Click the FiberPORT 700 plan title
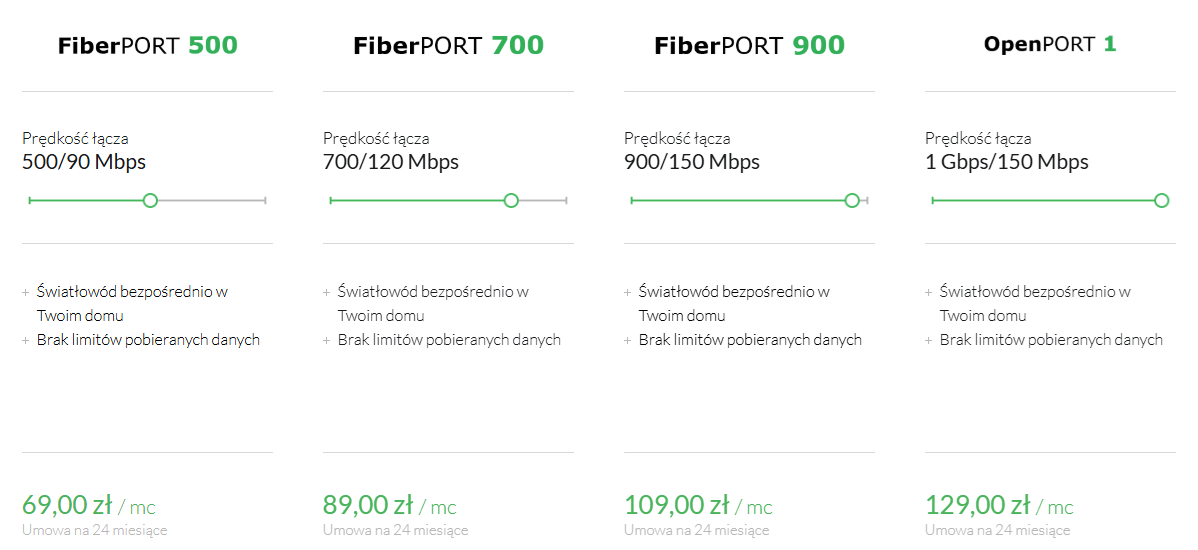Viewport: 1198px width, 550px height. 448,46
